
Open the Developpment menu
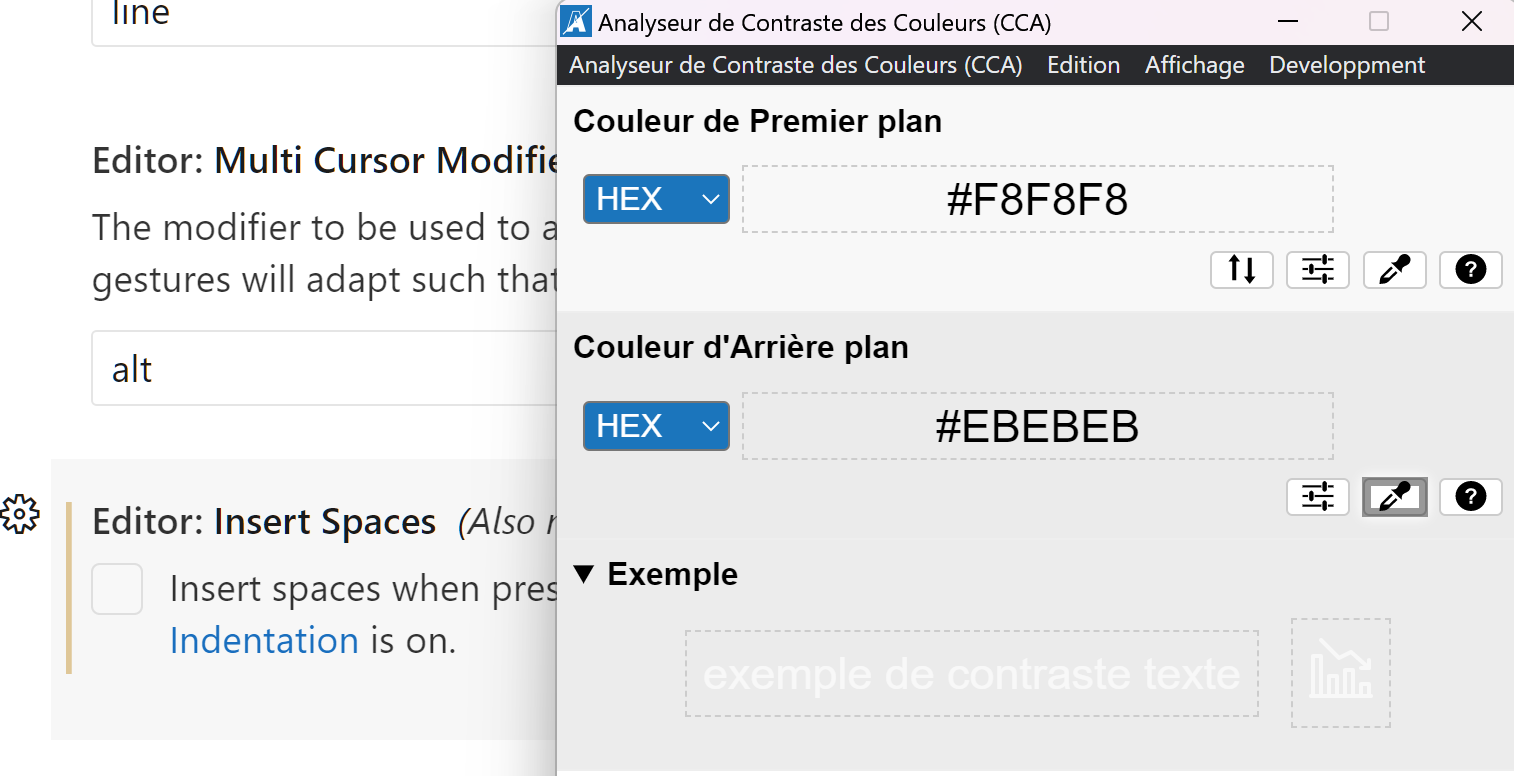pyautogui.click(x=1346, y=64)
